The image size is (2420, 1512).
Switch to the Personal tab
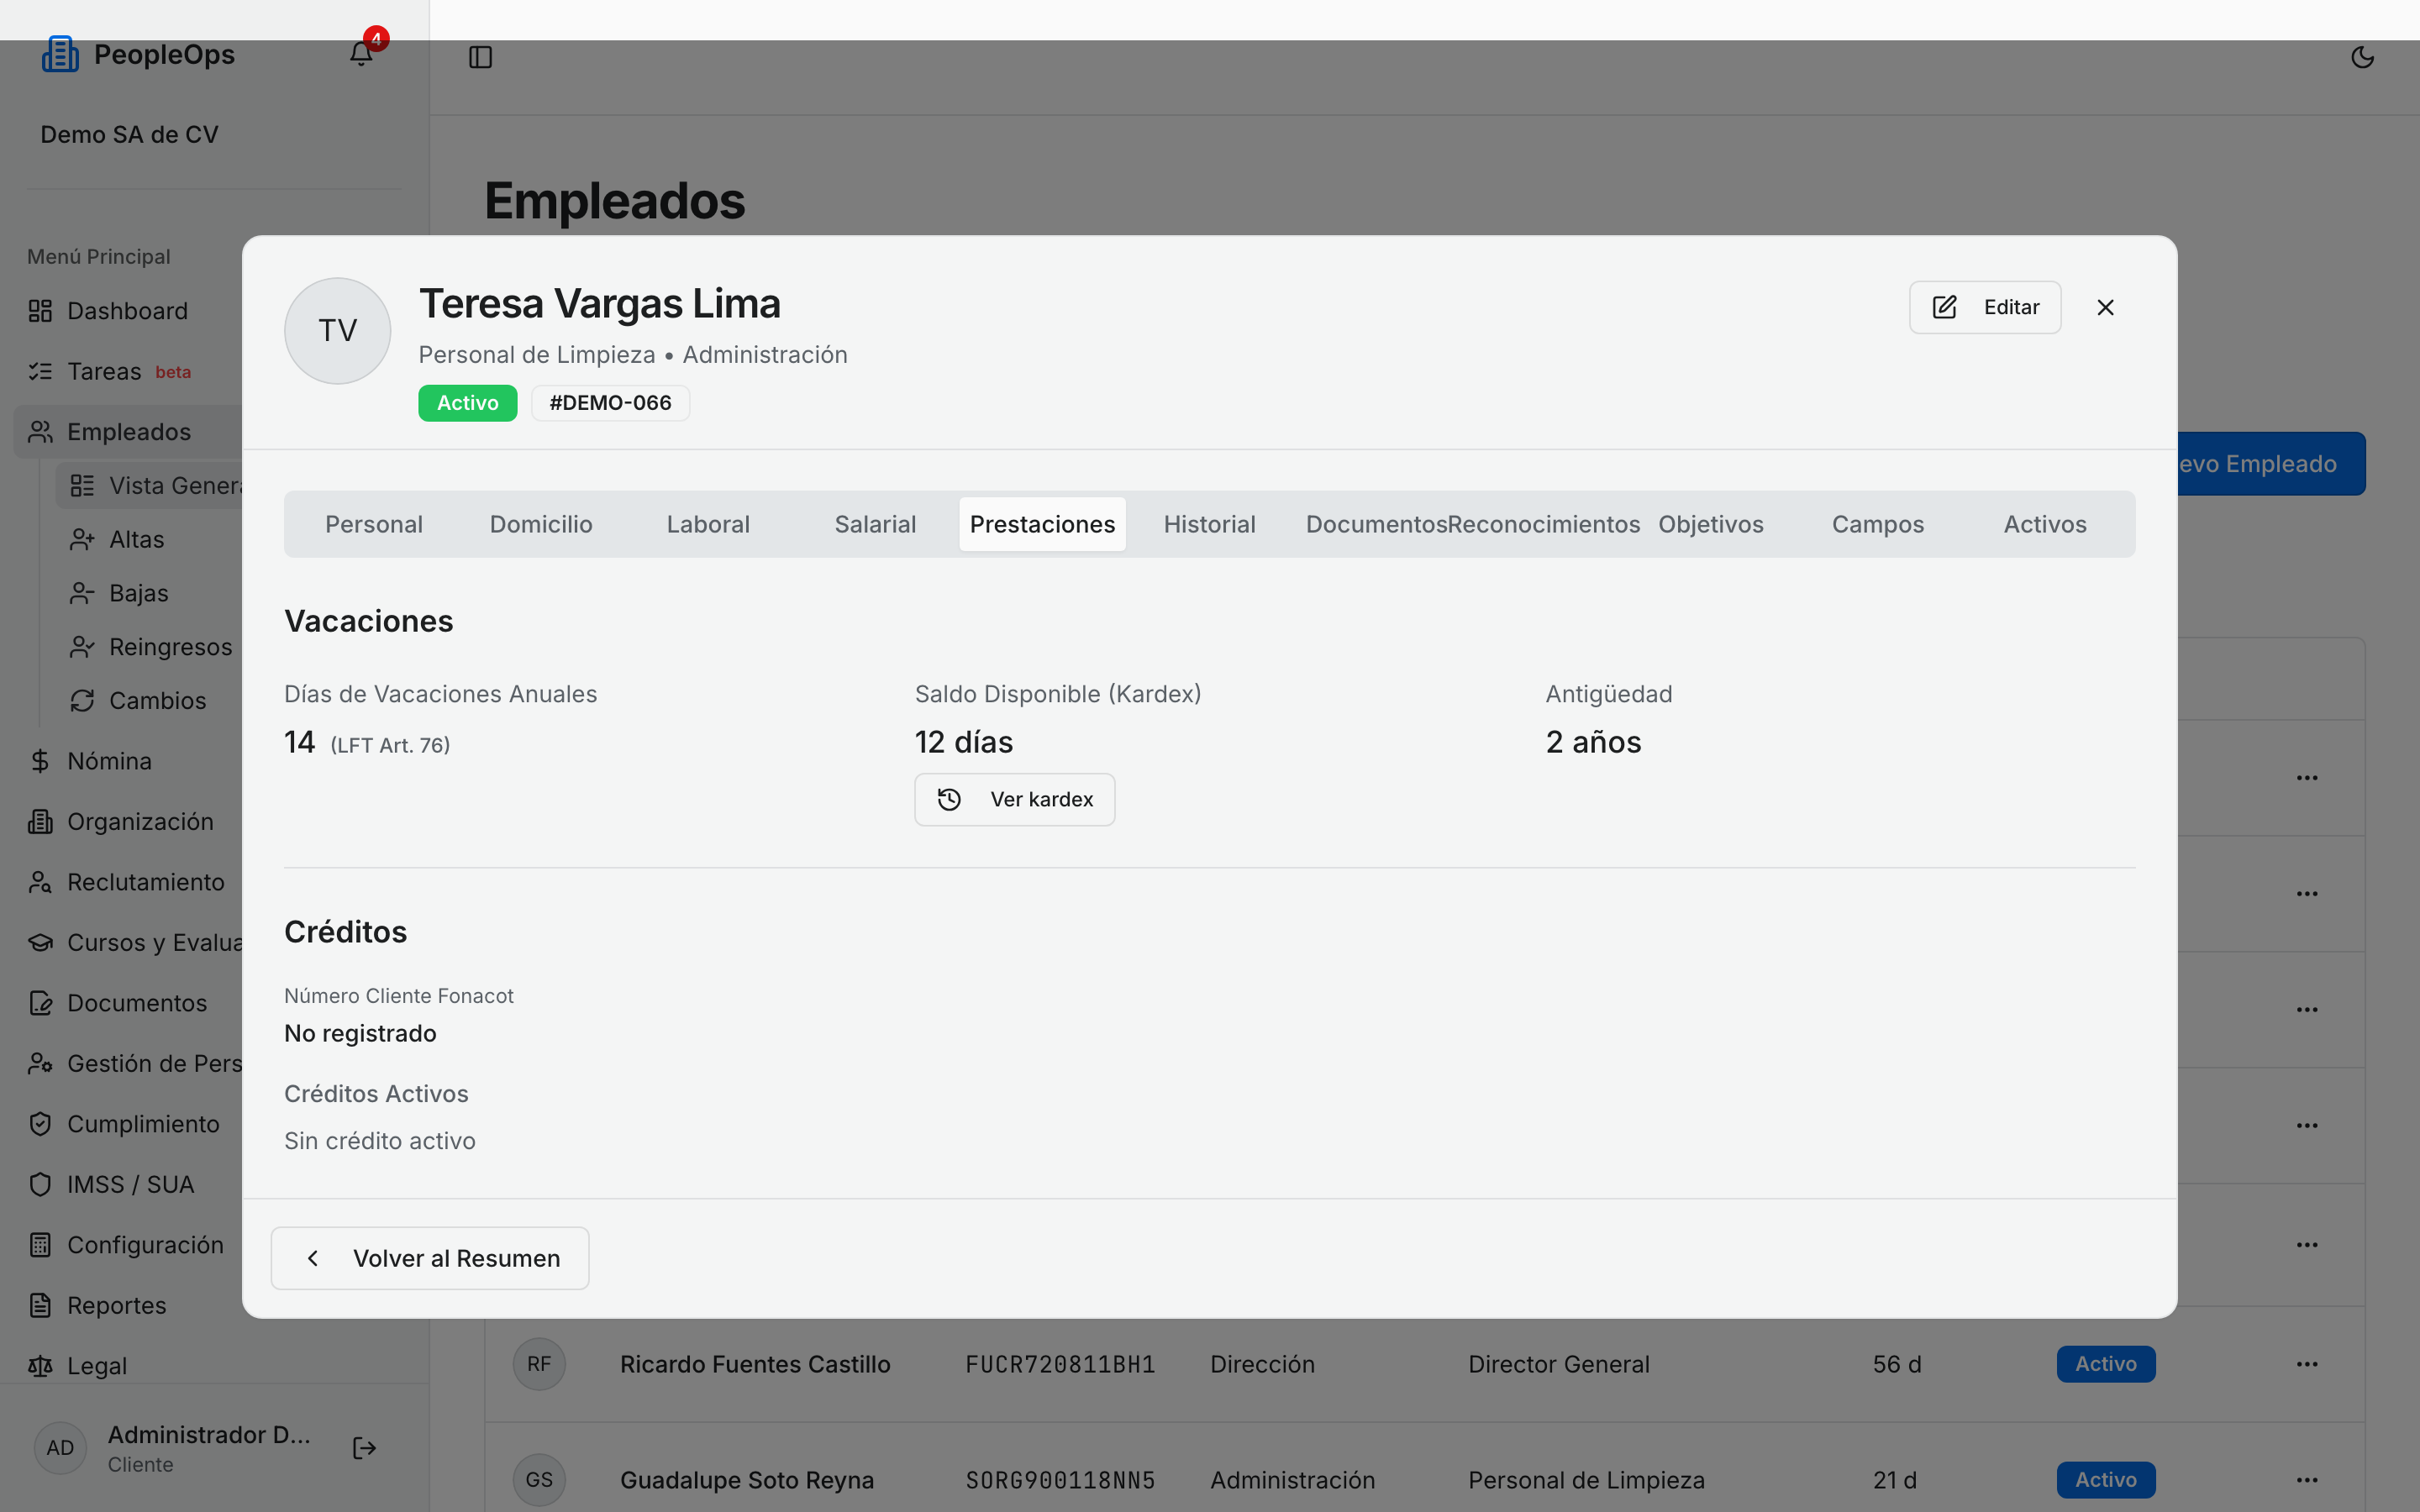coord(374,524)
